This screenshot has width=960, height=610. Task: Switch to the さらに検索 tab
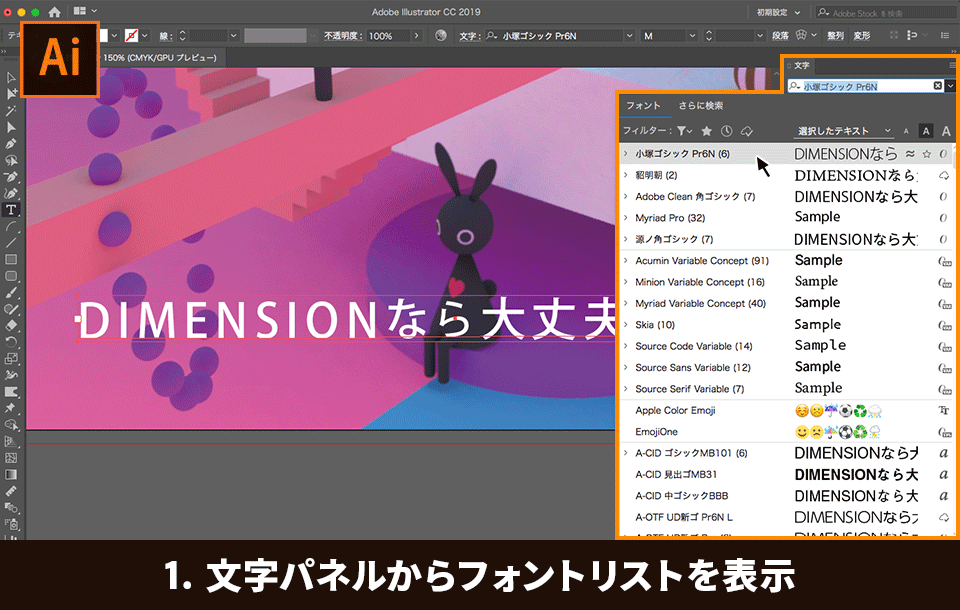point(700,105)
